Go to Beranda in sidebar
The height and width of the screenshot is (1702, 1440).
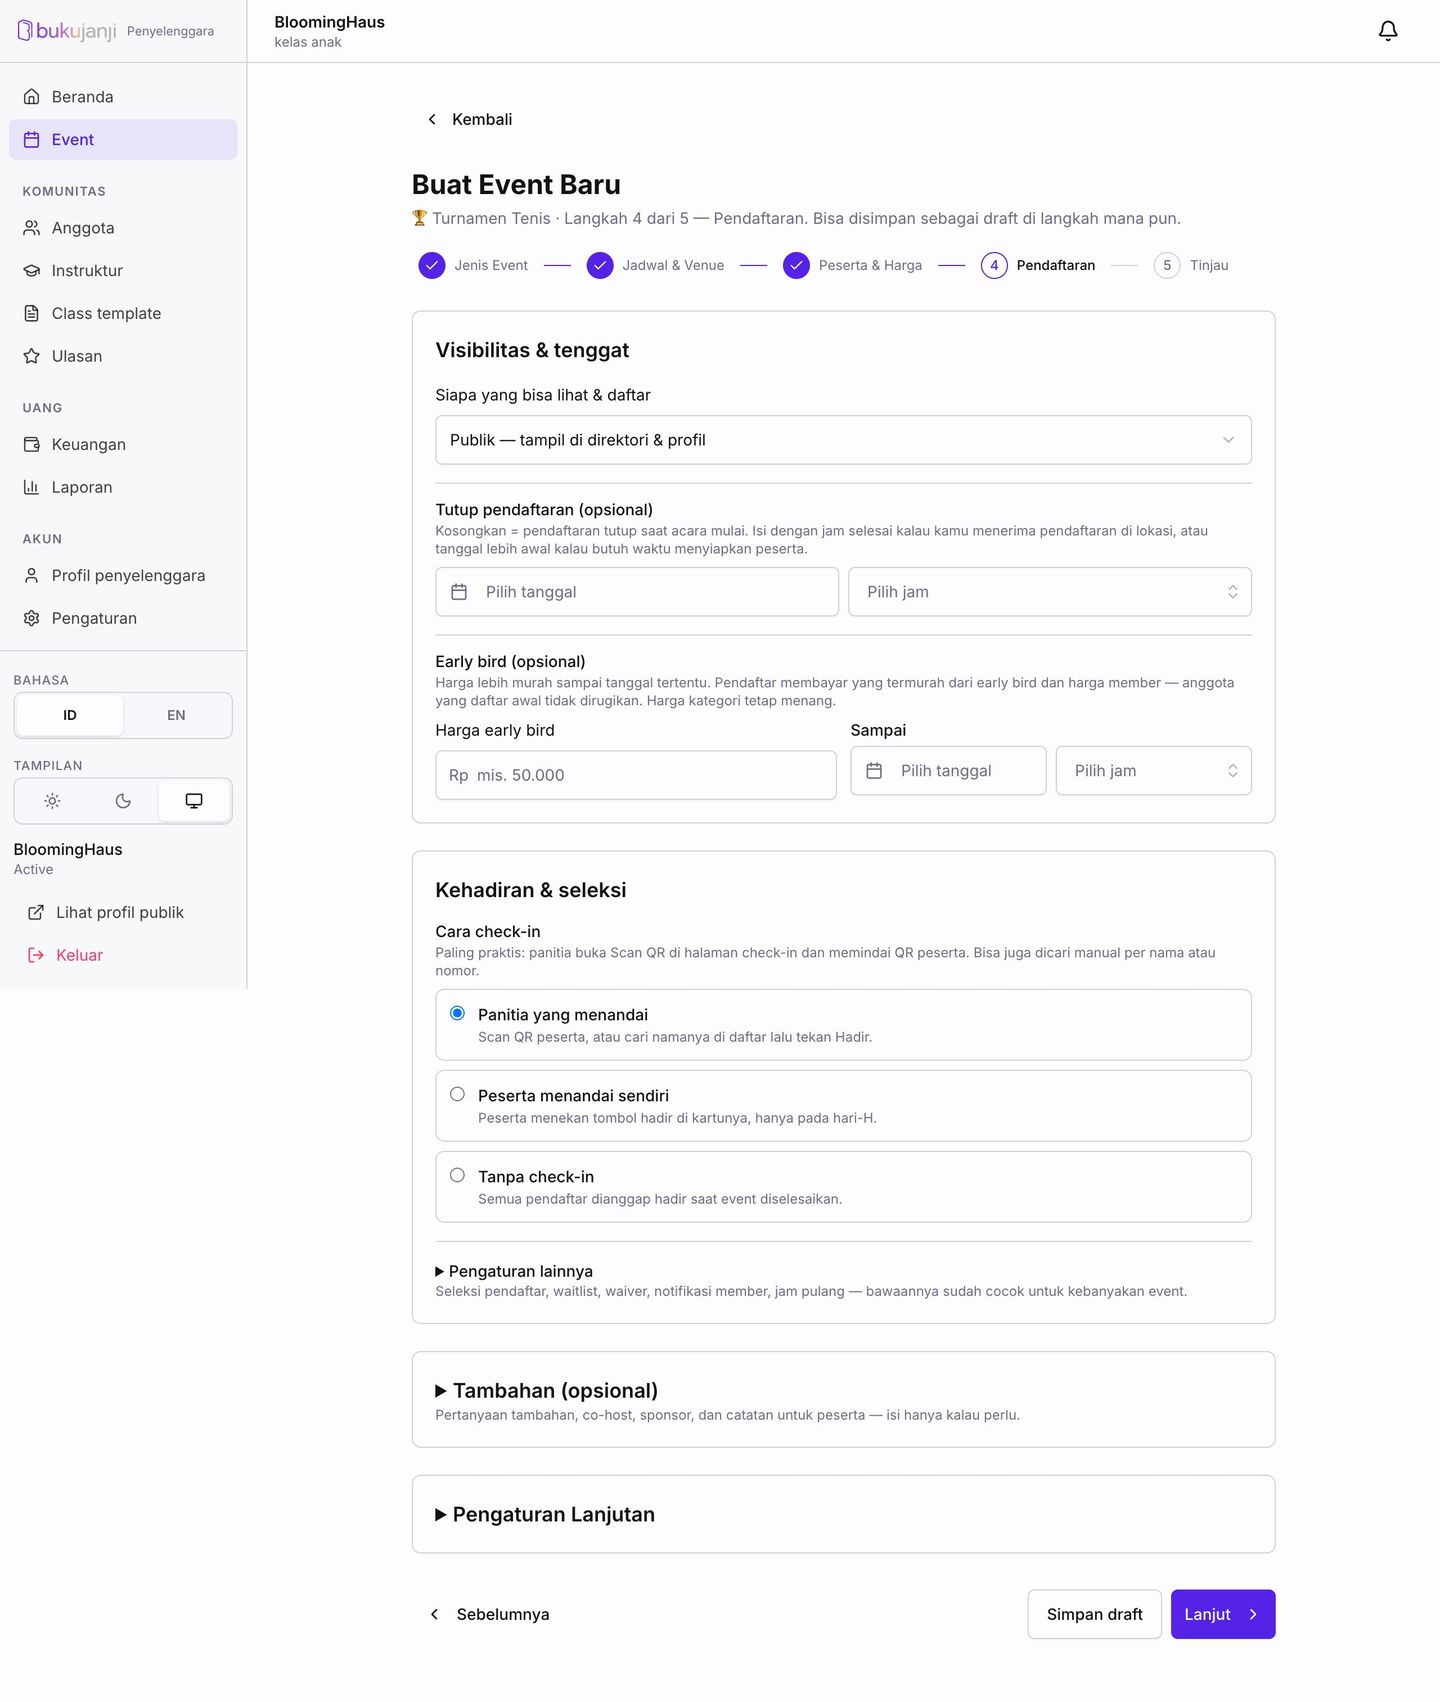click(x=123, y=97)
